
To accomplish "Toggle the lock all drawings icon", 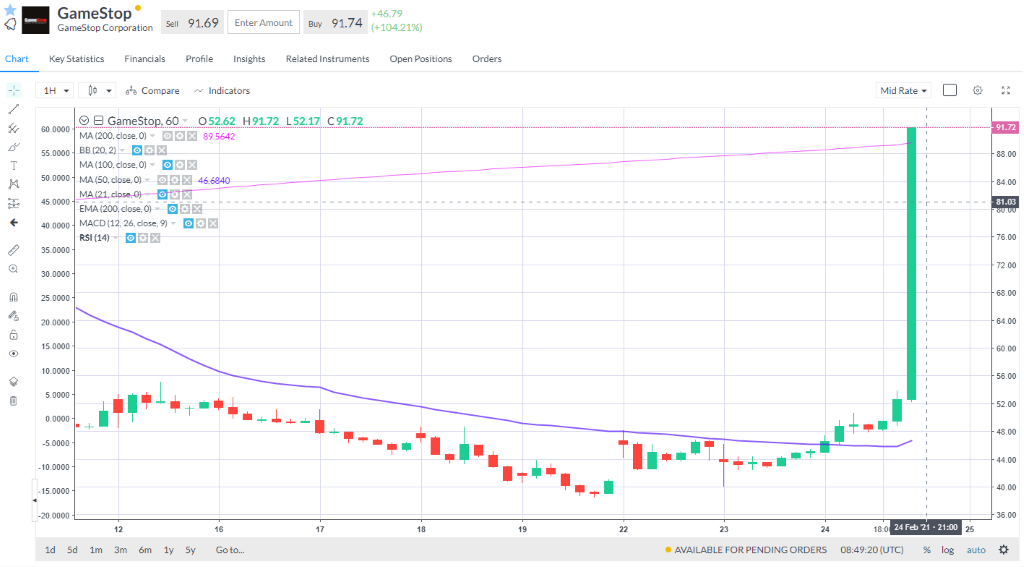I will point(13,335).
